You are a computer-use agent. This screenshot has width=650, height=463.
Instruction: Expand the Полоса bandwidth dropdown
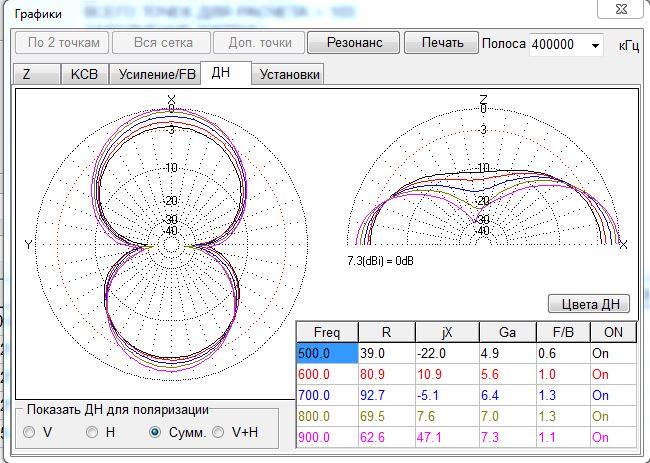click(x=596, y=45)
